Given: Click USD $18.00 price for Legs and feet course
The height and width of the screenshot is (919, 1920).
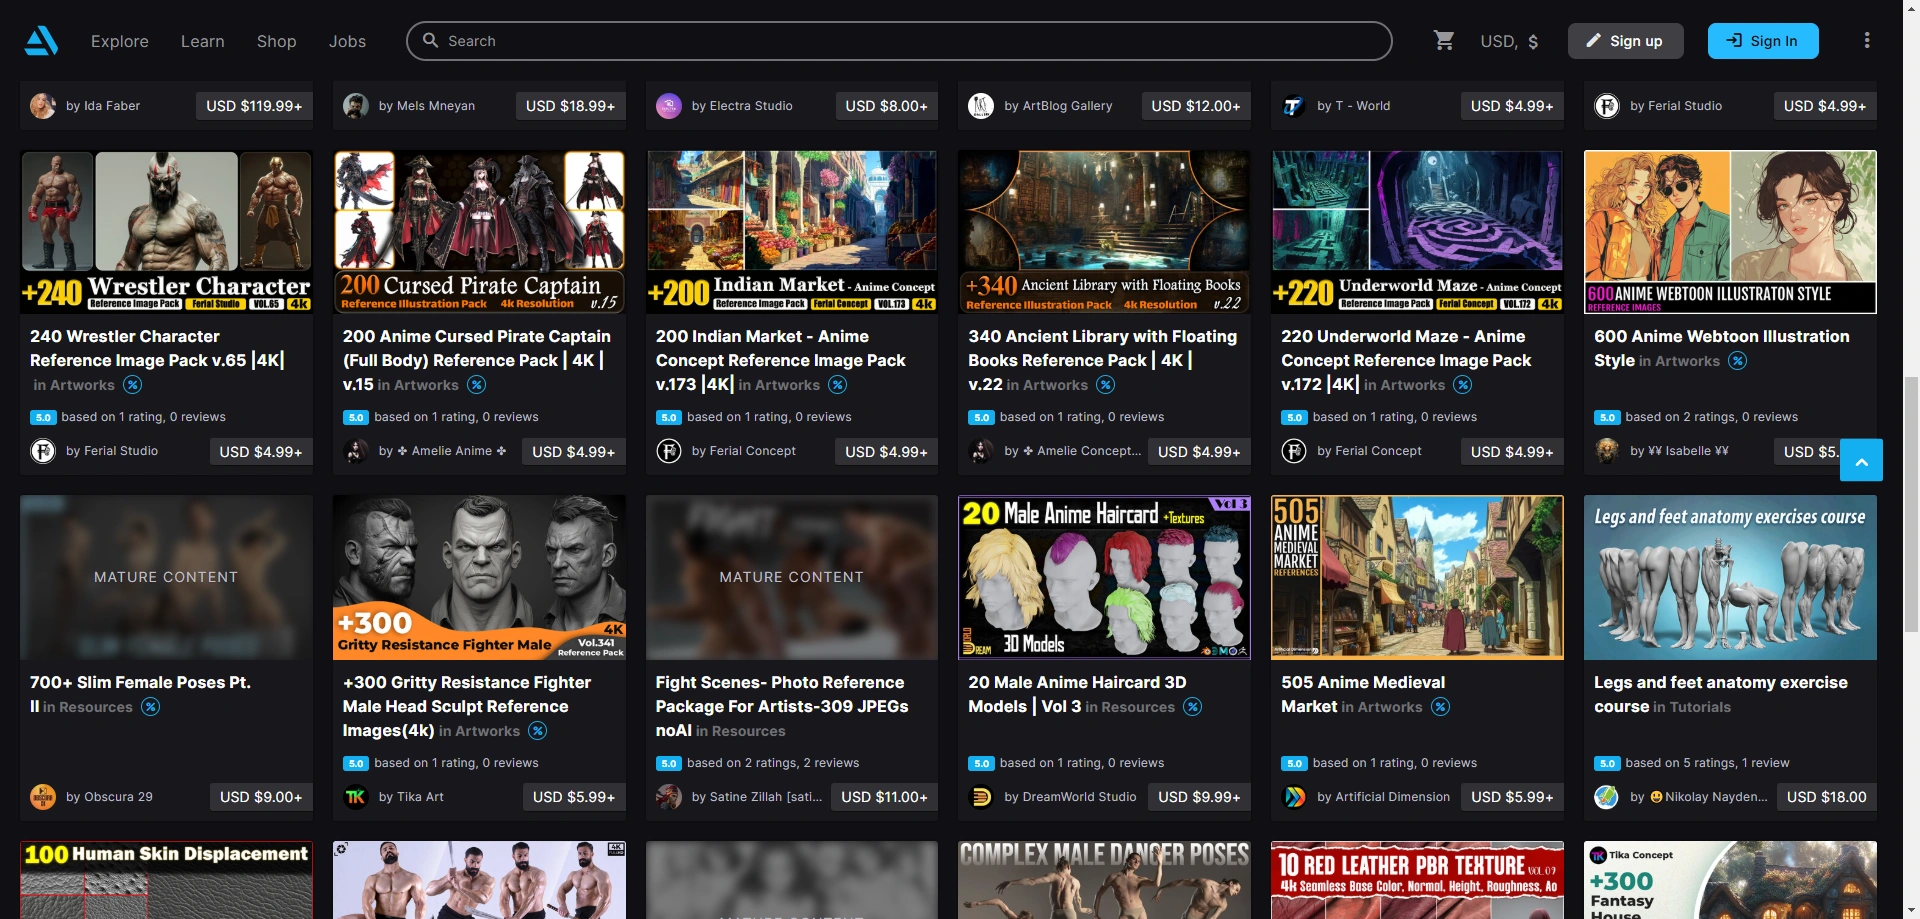Looking at the screenshot, I should pyautogui.click(x=1826, y=797).
